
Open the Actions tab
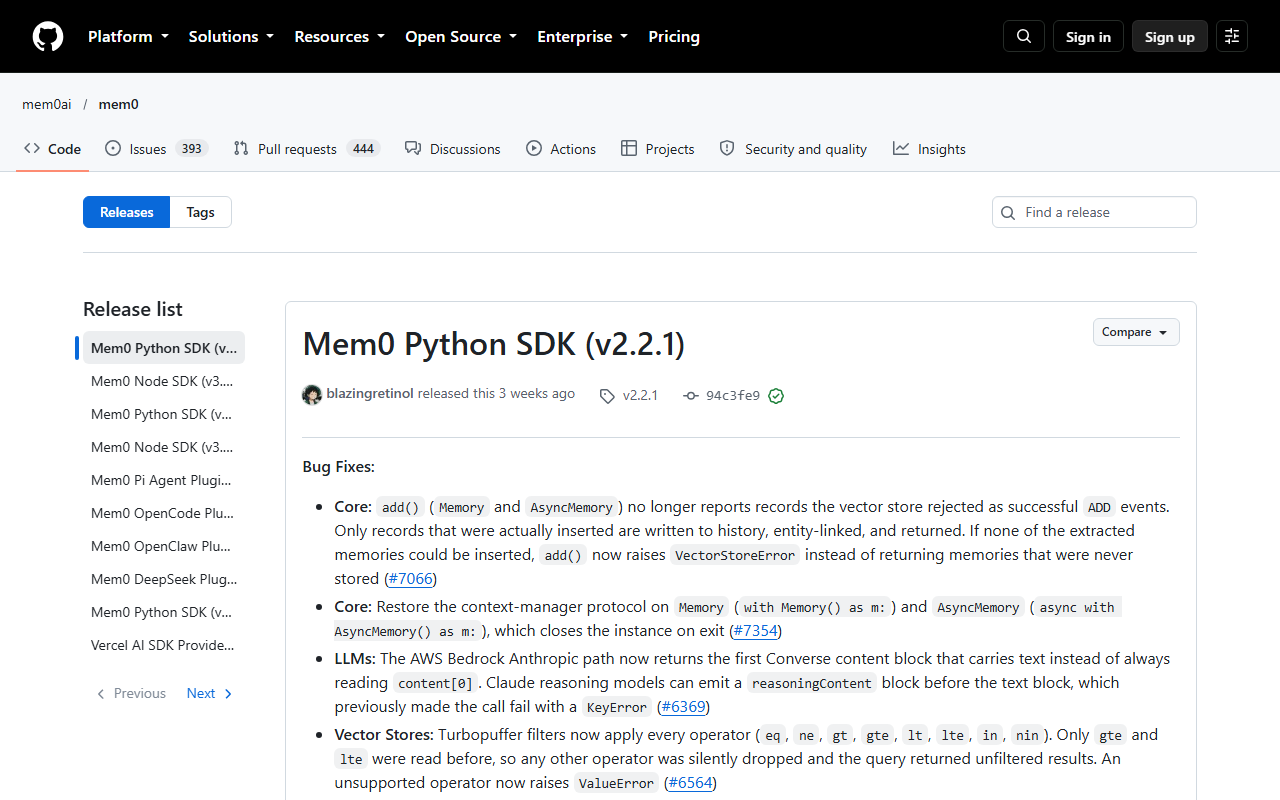coord(561,149)
